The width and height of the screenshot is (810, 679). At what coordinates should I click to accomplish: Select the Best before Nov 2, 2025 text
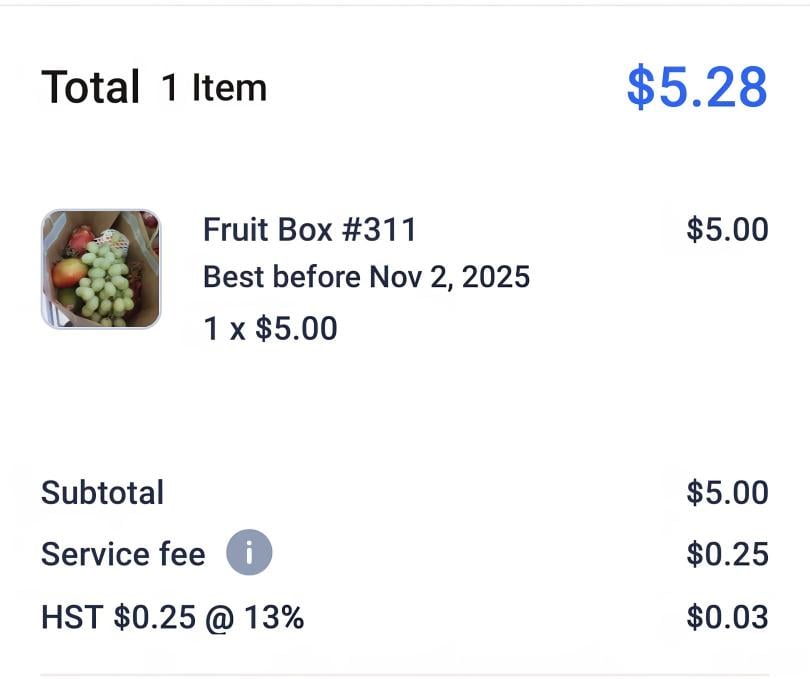pyautogui.click(x=366, y=277)
